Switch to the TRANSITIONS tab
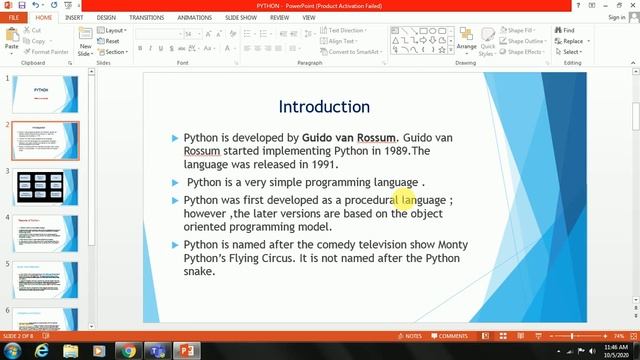Image resolution: width=640 pixels, height=360 pixels. pyautogui.click(x=147, y=18)
